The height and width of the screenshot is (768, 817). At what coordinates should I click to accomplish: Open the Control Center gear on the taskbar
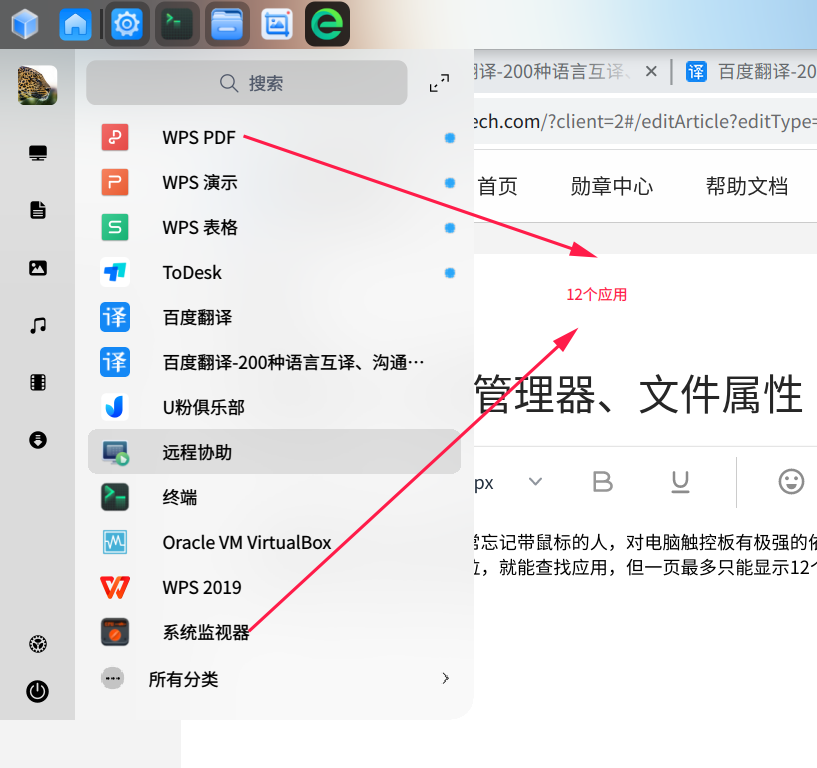127,23
